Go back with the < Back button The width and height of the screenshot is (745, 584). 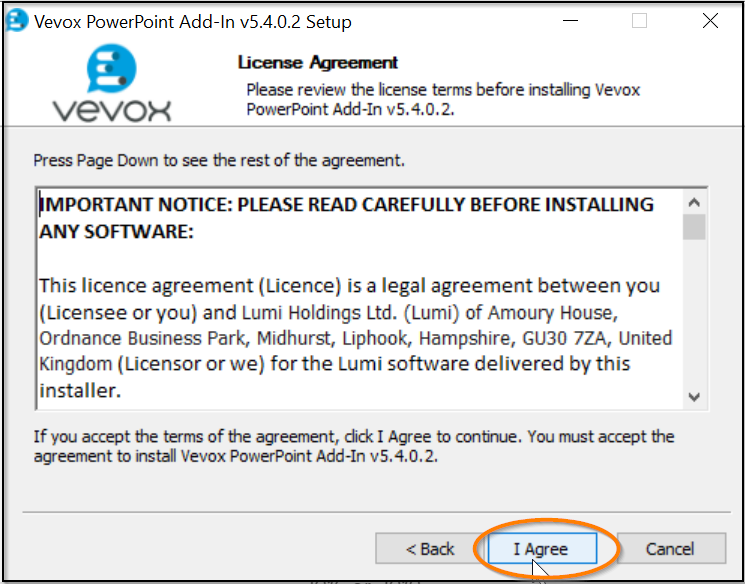pyautogui.click(x=430, y=548)
